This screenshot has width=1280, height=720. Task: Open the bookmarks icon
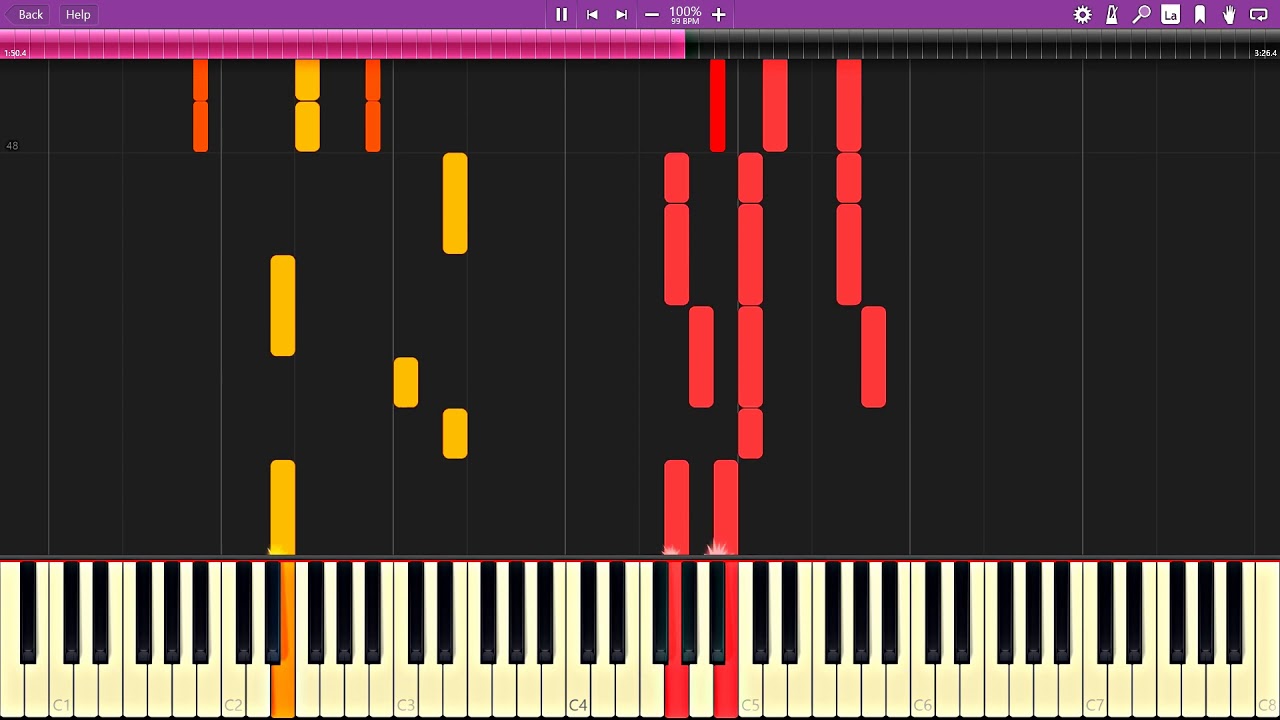coord(1200,14)
